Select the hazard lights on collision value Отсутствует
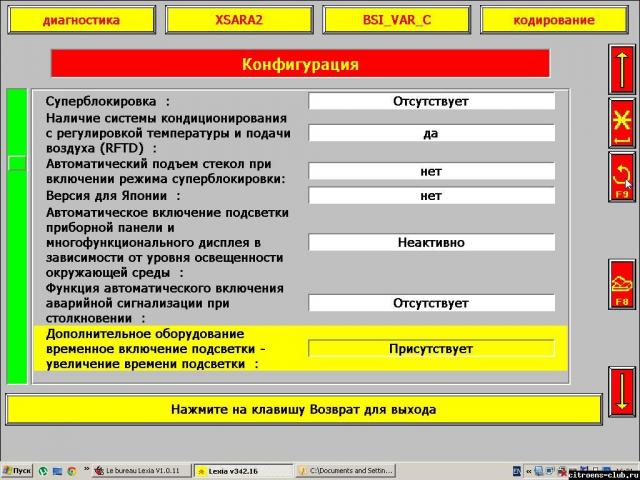The image size is (640, 480). tap(431, 303)
